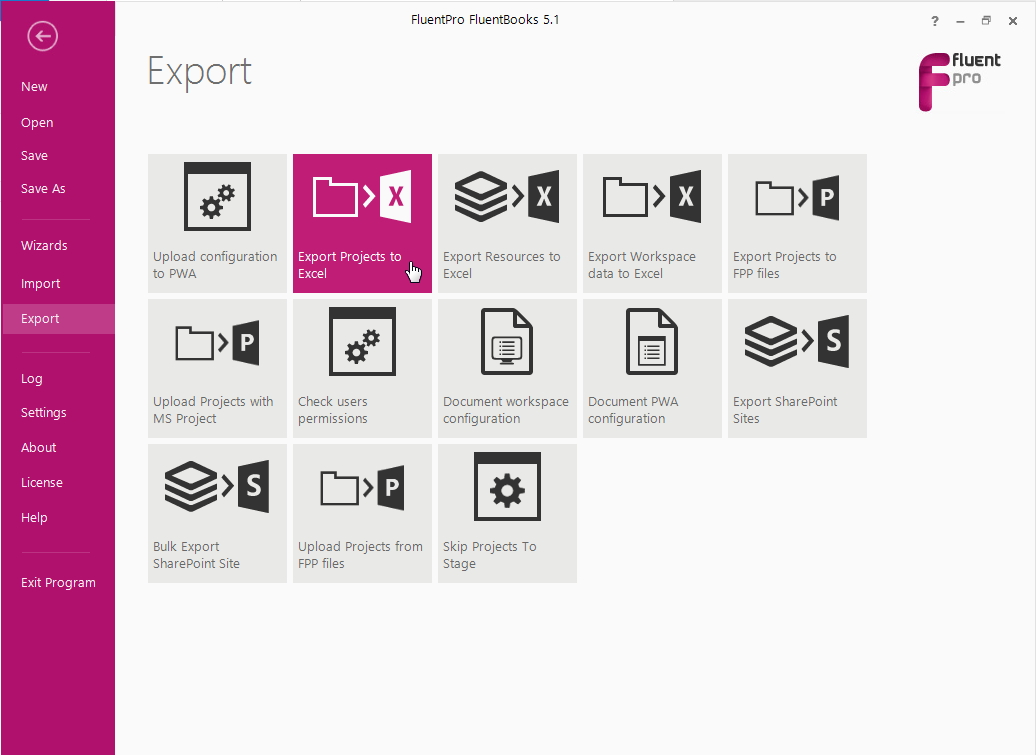Open Upload Projects with MS Project tile

point(217,369)
